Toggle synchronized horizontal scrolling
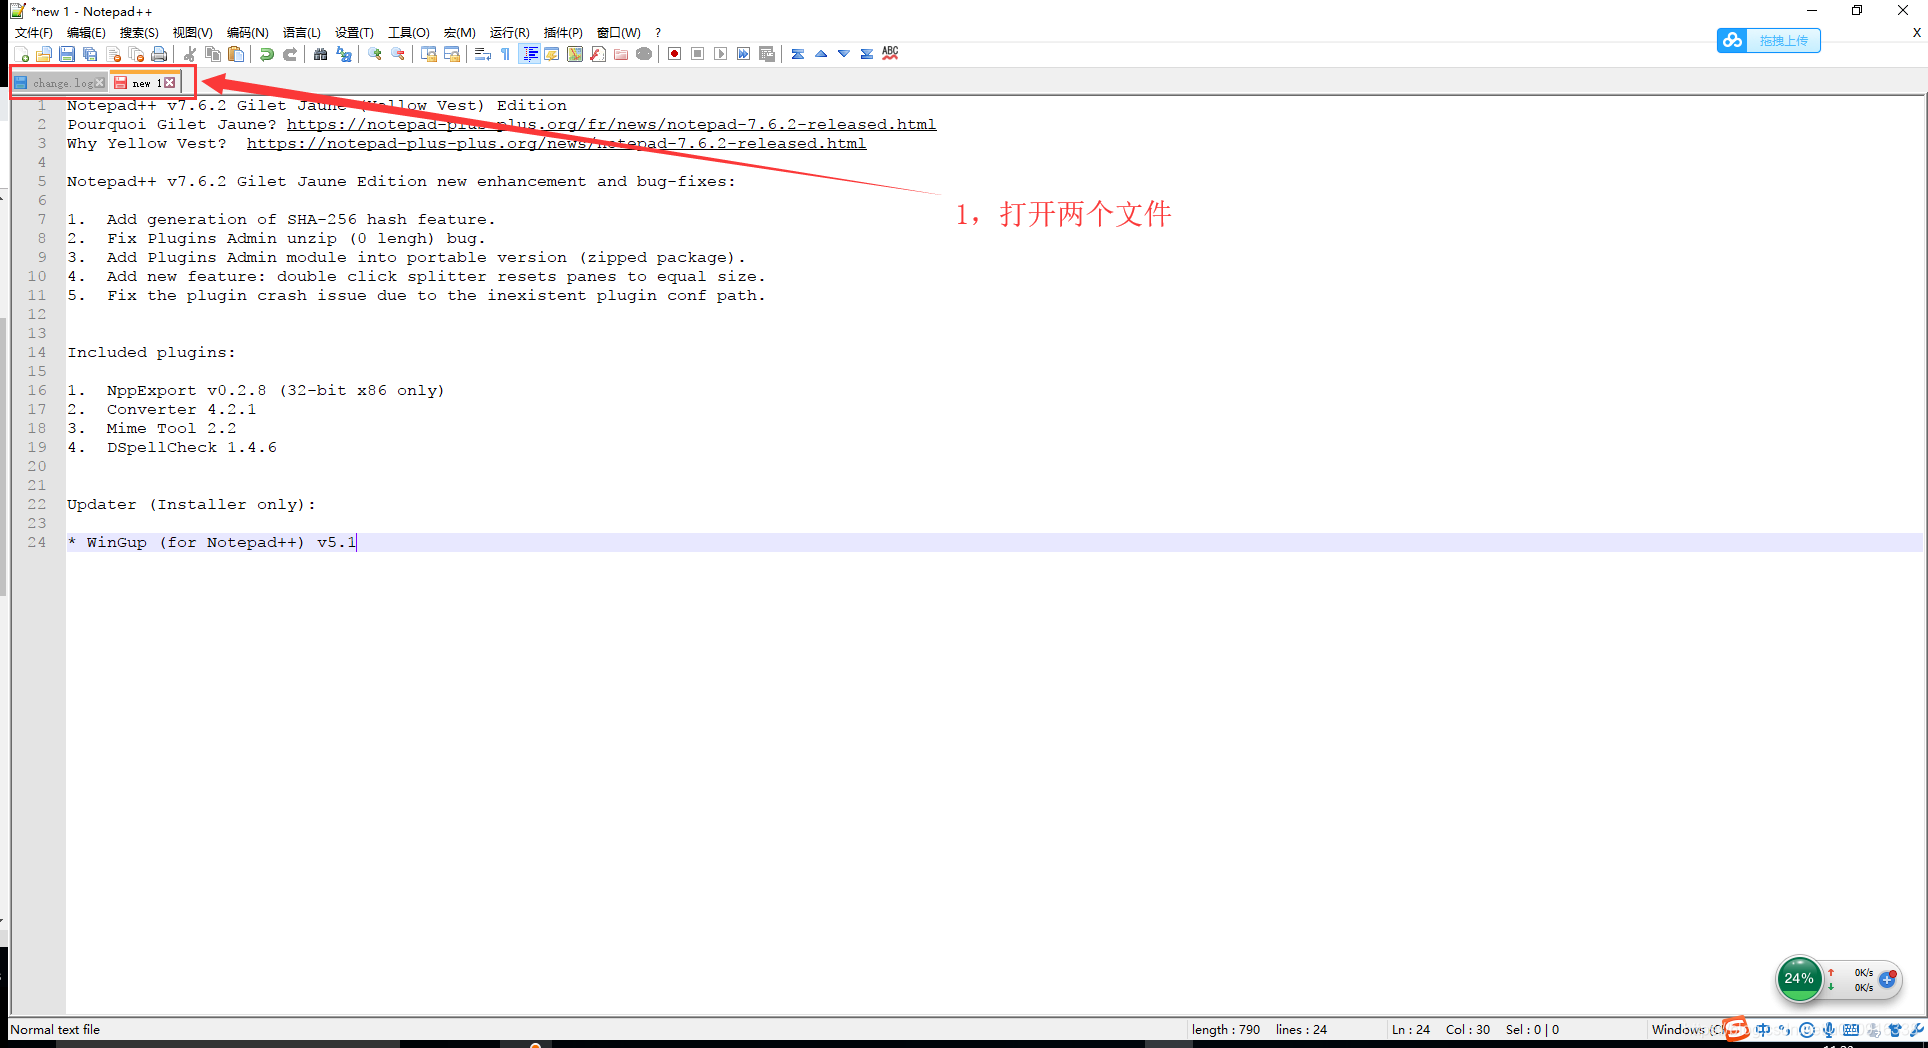The height and width of the screenshot is (1048, 1928). tap(452, 54)
